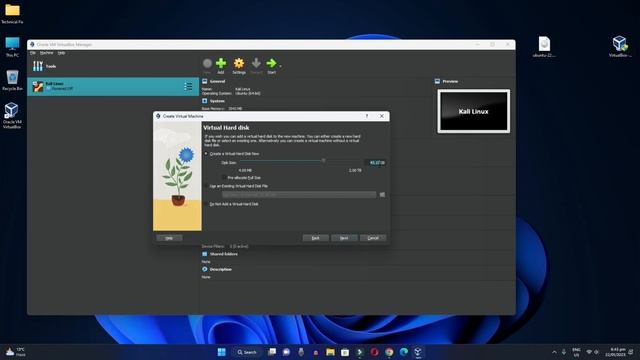640x360 pixels.
Task: Select the ubuntu ISO file on desktop
Action: pyautogui.click(x=544, y=47)
